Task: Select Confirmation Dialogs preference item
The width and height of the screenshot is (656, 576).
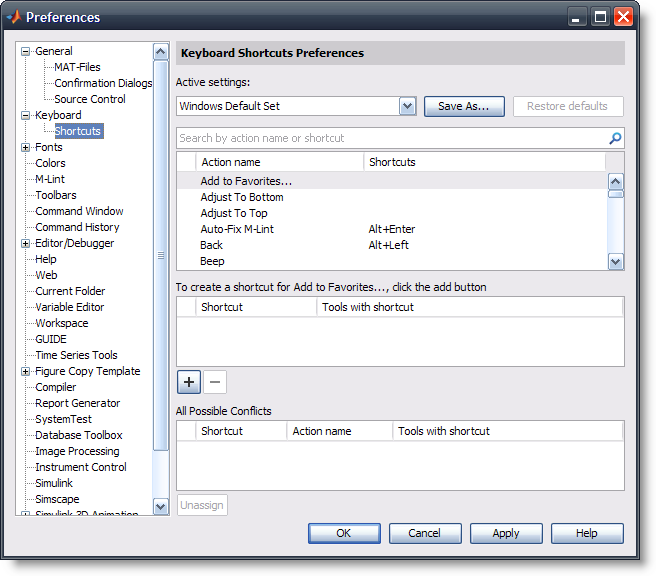Action: [x=102, y=83]
